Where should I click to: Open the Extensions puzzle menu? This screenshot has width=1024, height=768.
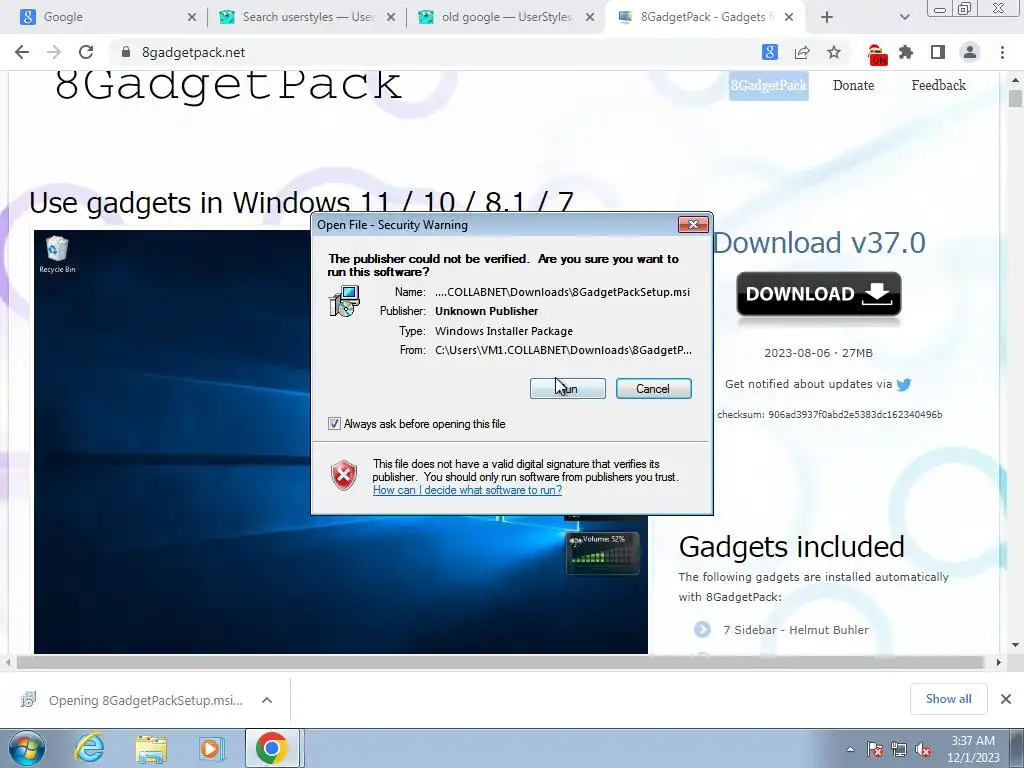(906, 52)
